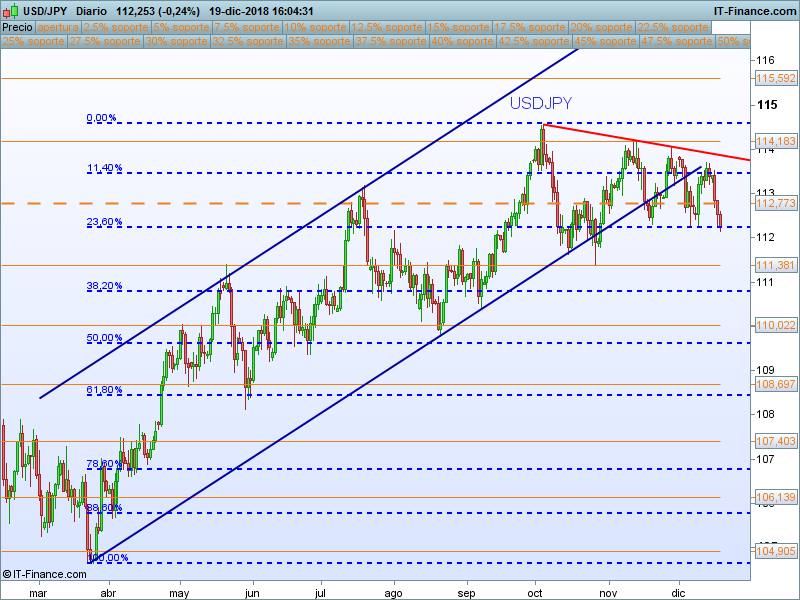Open the 35% soporte tab
The image size is (800, 600).
pos(319,41)
